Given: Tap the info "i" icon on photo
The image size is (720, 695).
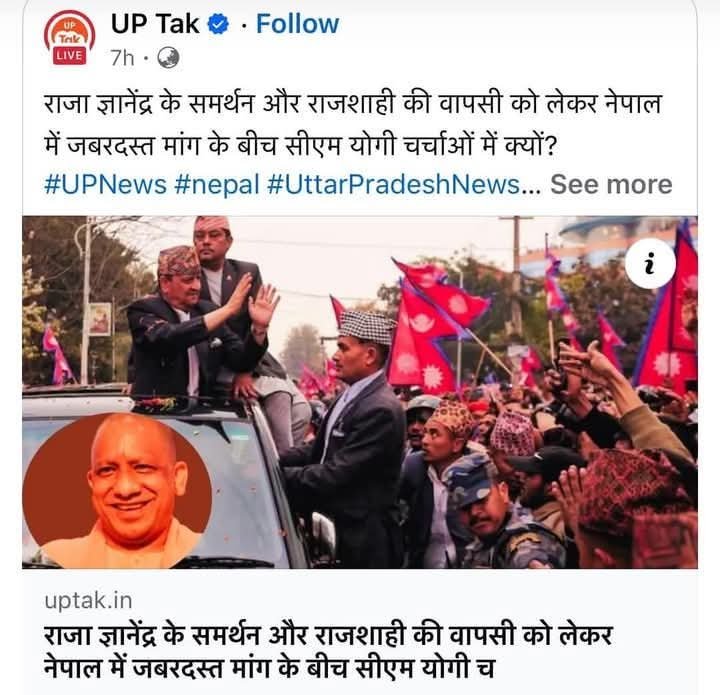Looking at the screenshot, I should [650, 264].
